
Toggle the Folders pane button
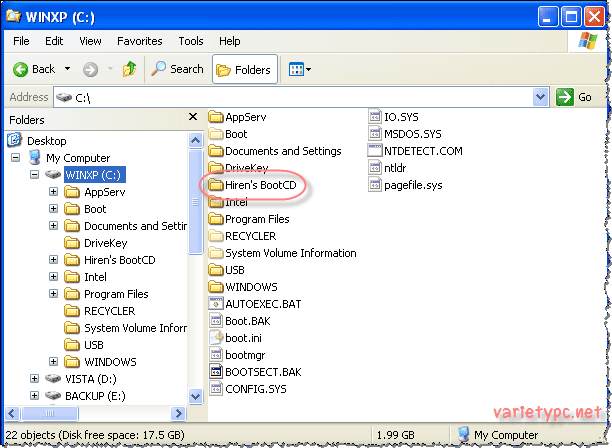245,69
